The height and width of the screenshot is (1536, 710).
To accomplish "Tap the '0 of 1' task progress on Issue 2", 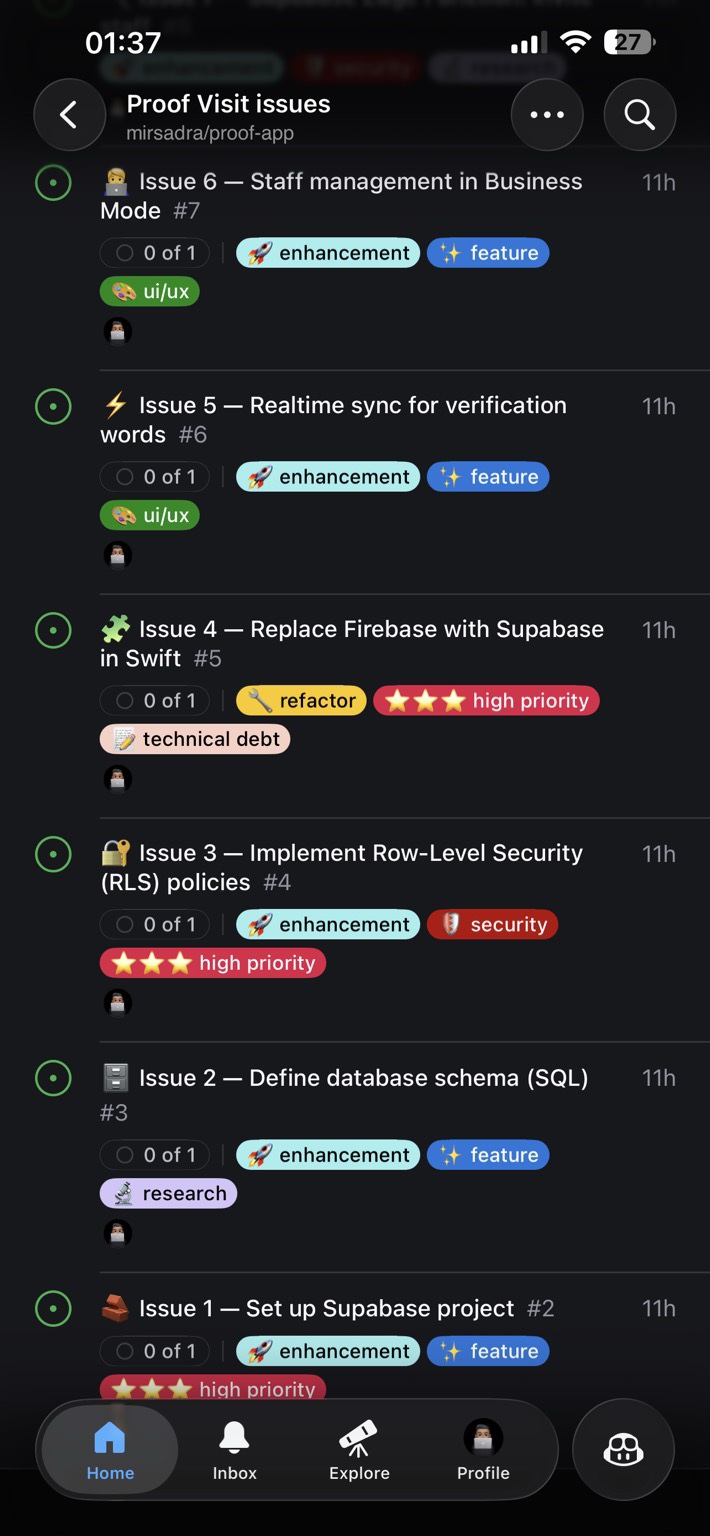I will 155,1155.
